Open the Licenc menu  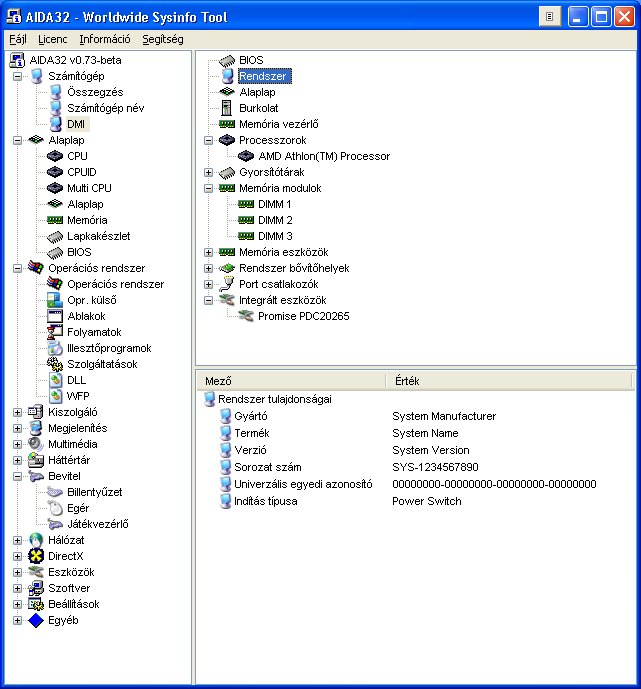click(53, 40)
